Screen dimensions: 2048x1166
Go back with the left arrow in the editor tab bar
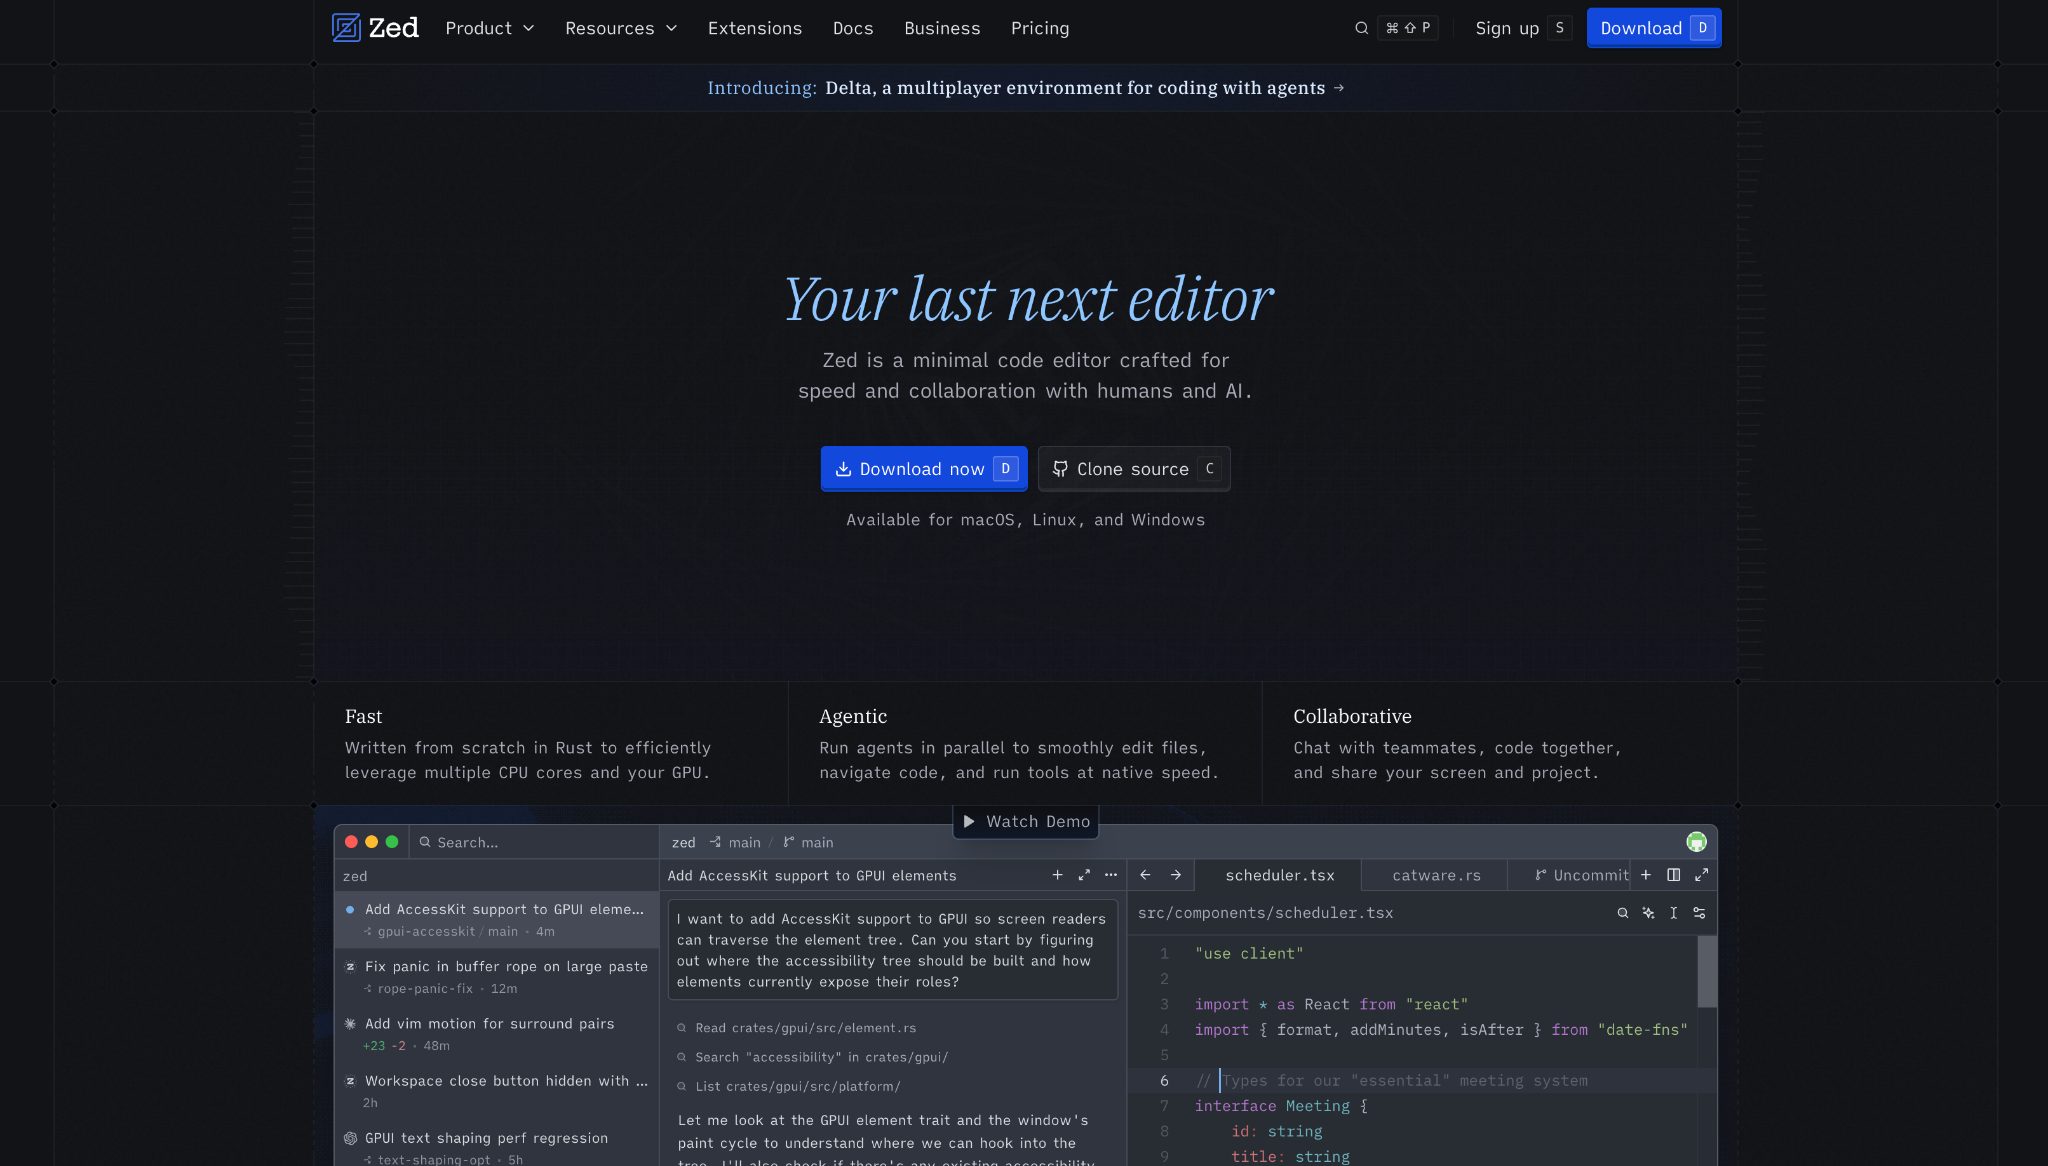[1146, 875]
